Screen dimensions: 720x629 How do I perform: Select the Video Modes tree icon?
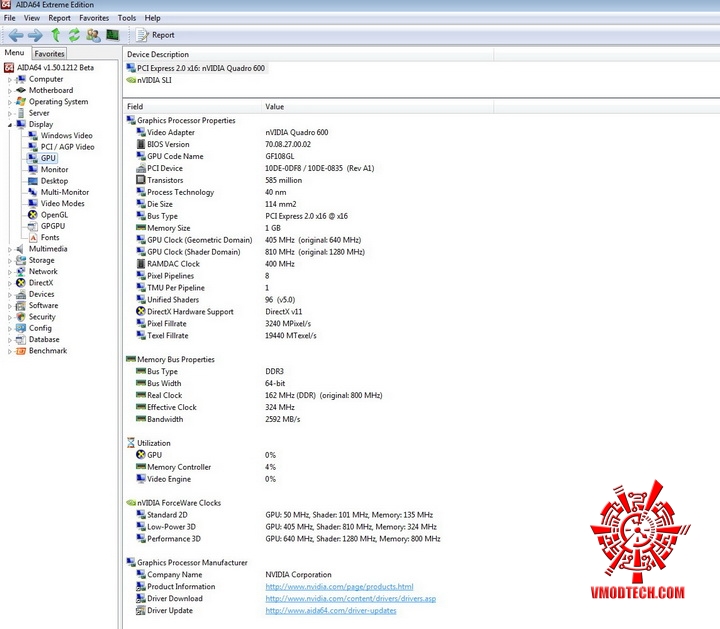tap(33, 203)
